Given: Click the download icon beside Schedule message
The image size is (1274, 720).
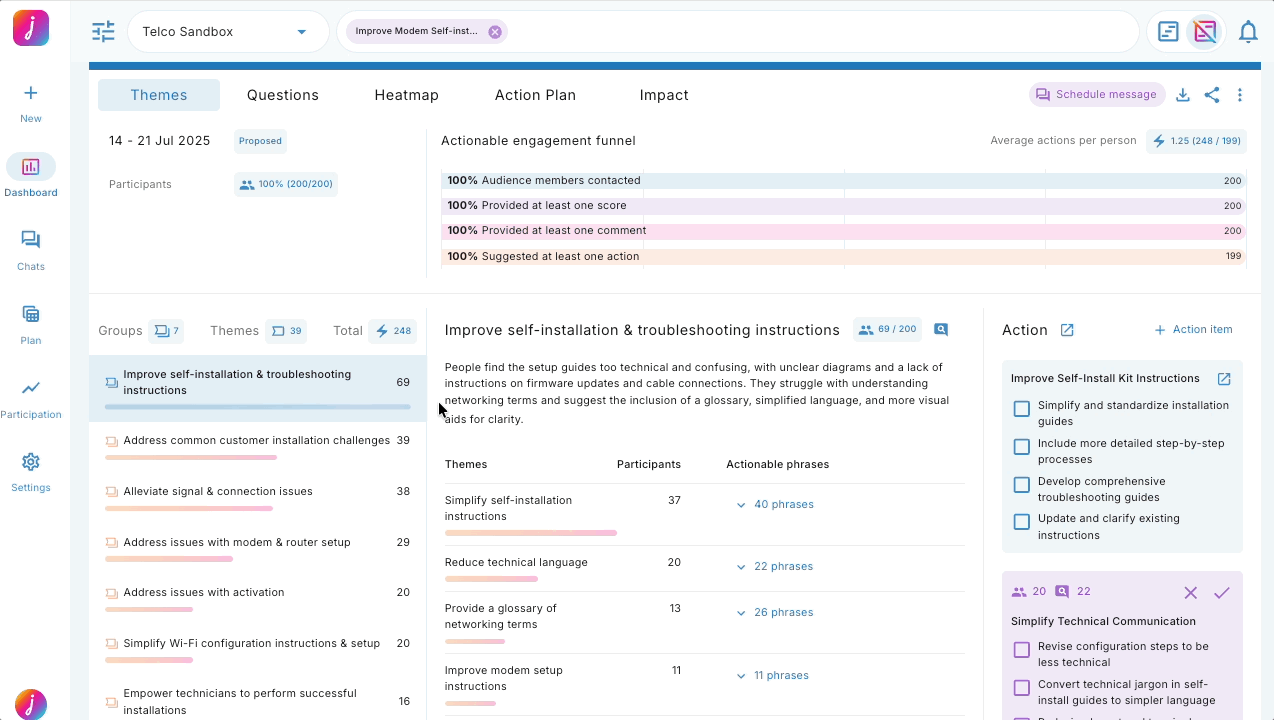Looking at the screenshot, I should click(x=1182, y=95).
